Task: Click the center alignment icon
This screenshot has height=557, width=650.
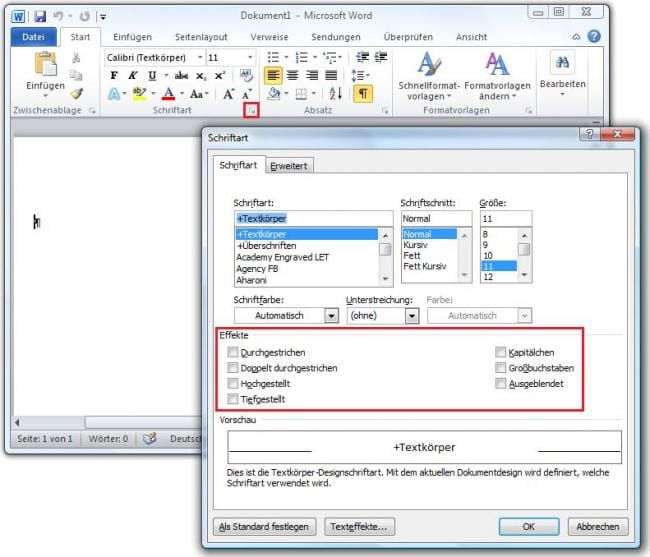Action: point(293,75)
